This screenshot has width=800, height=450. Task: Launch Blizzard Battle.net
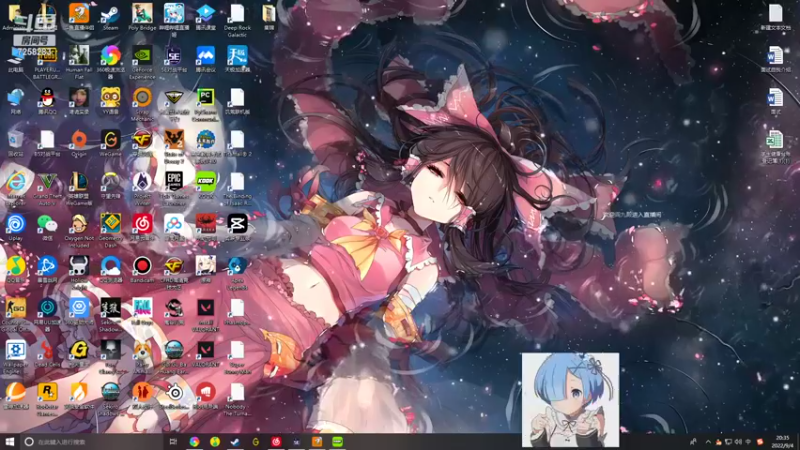[47, 269]
